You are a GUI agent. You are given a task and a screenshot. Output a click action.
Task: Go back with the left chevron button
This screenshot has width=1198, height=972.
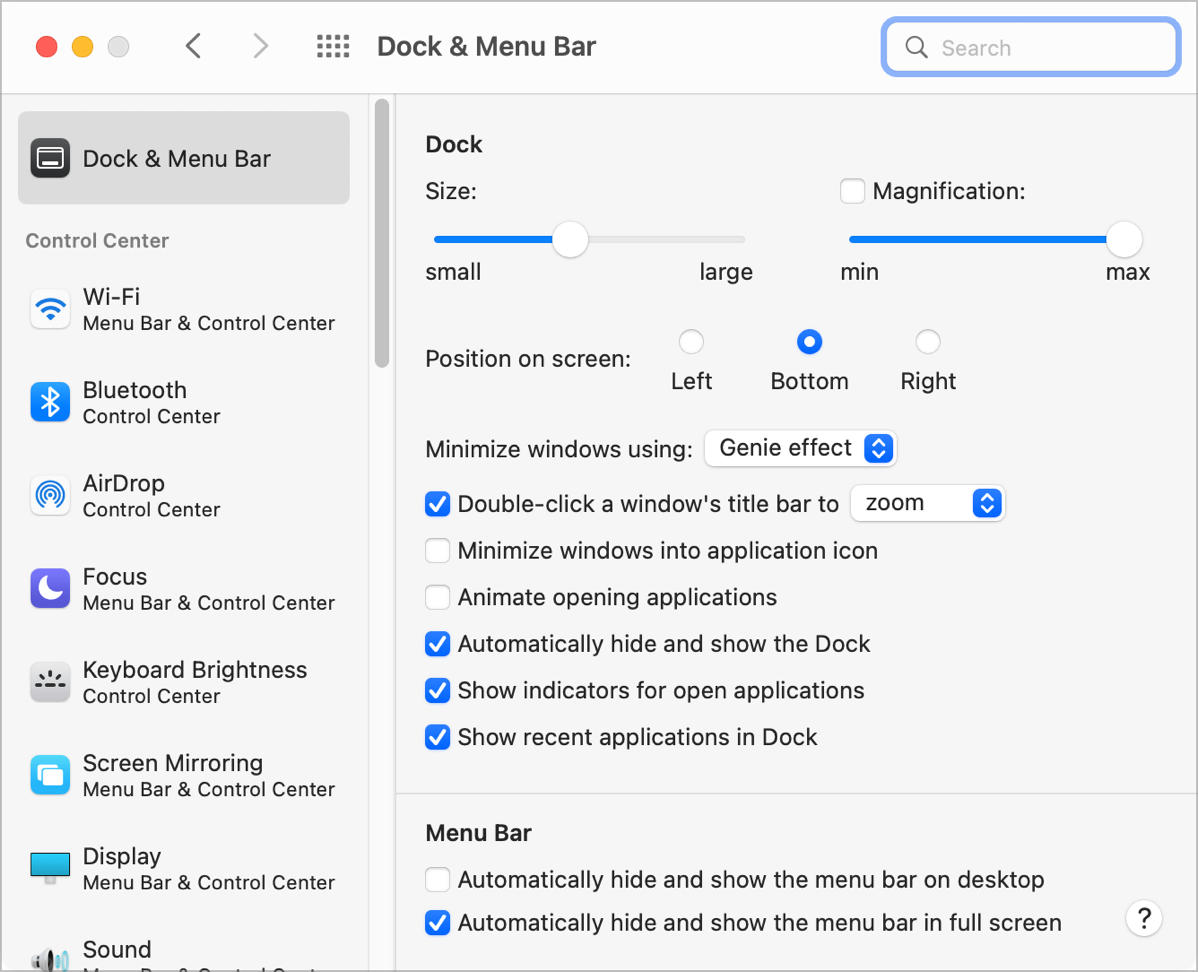coord(194,47)
